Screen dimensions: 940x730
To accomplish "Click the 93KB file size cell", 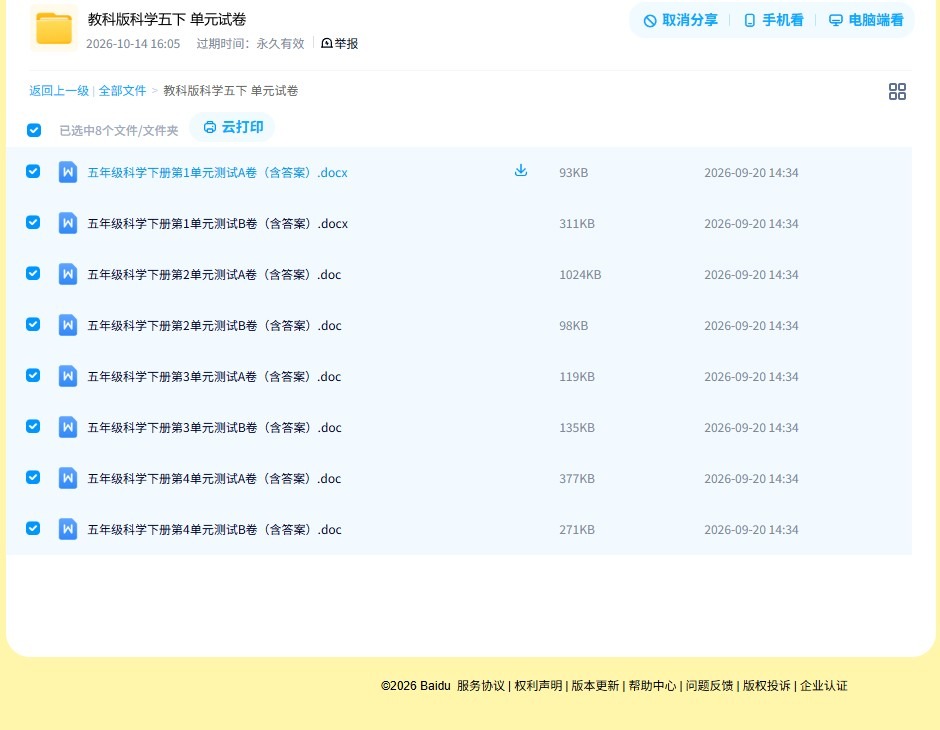I will pos(574,173).
